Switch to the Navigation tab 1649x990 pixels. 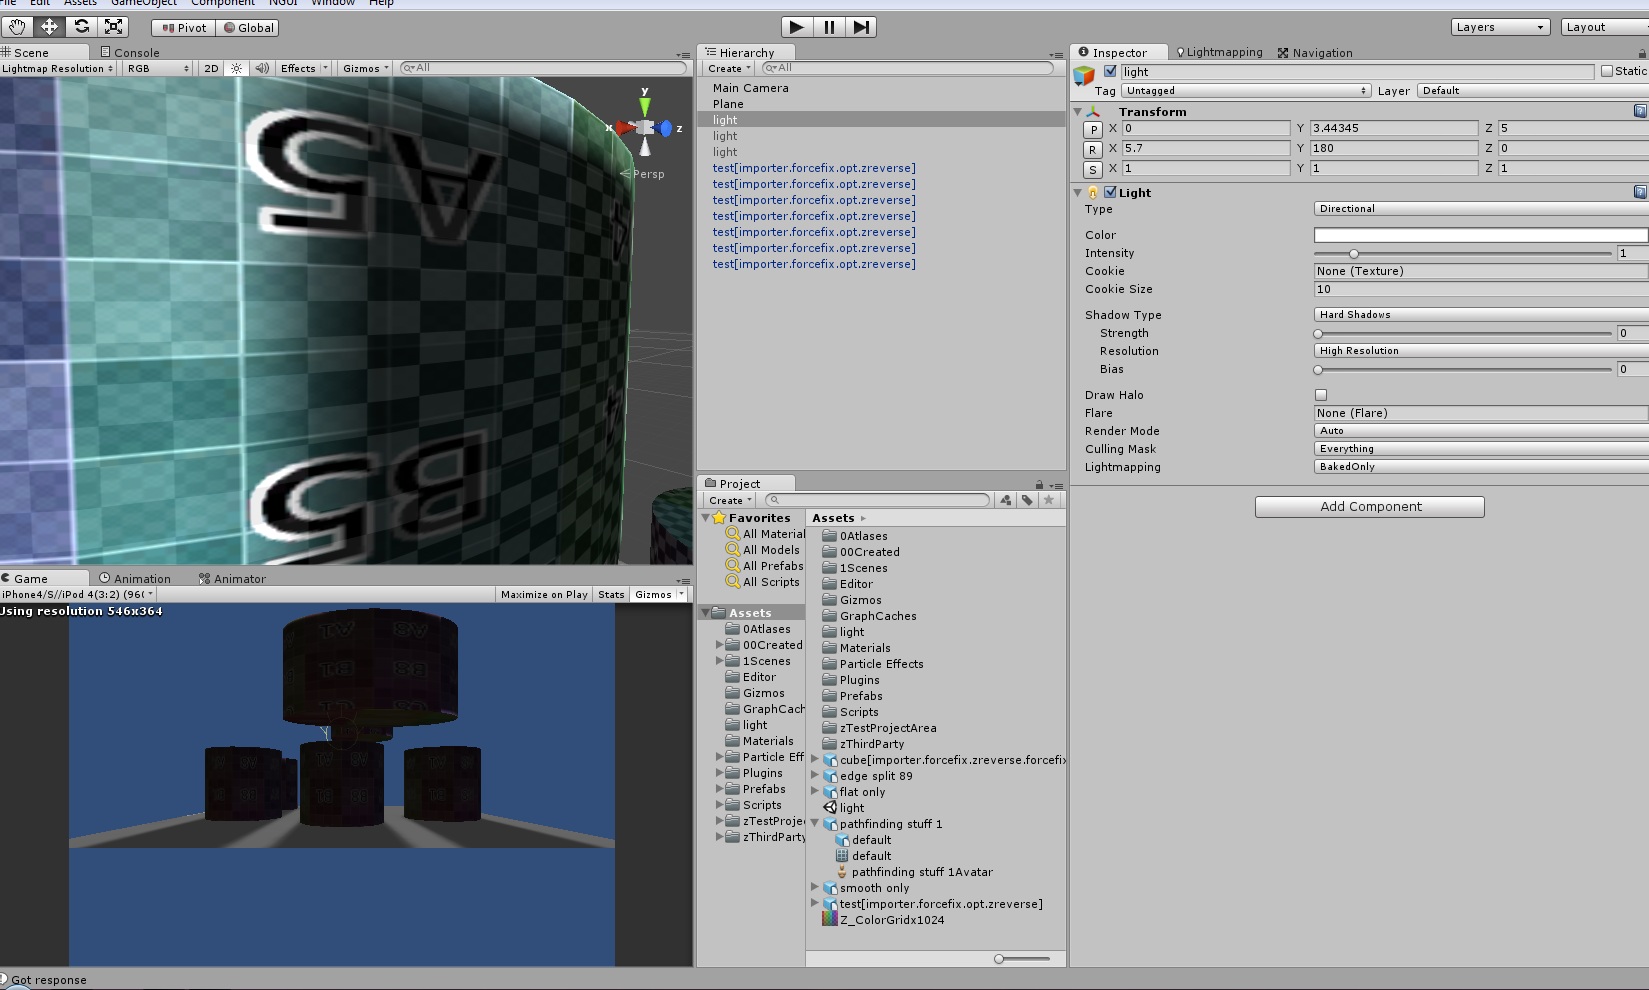[x=1315, y=53]
